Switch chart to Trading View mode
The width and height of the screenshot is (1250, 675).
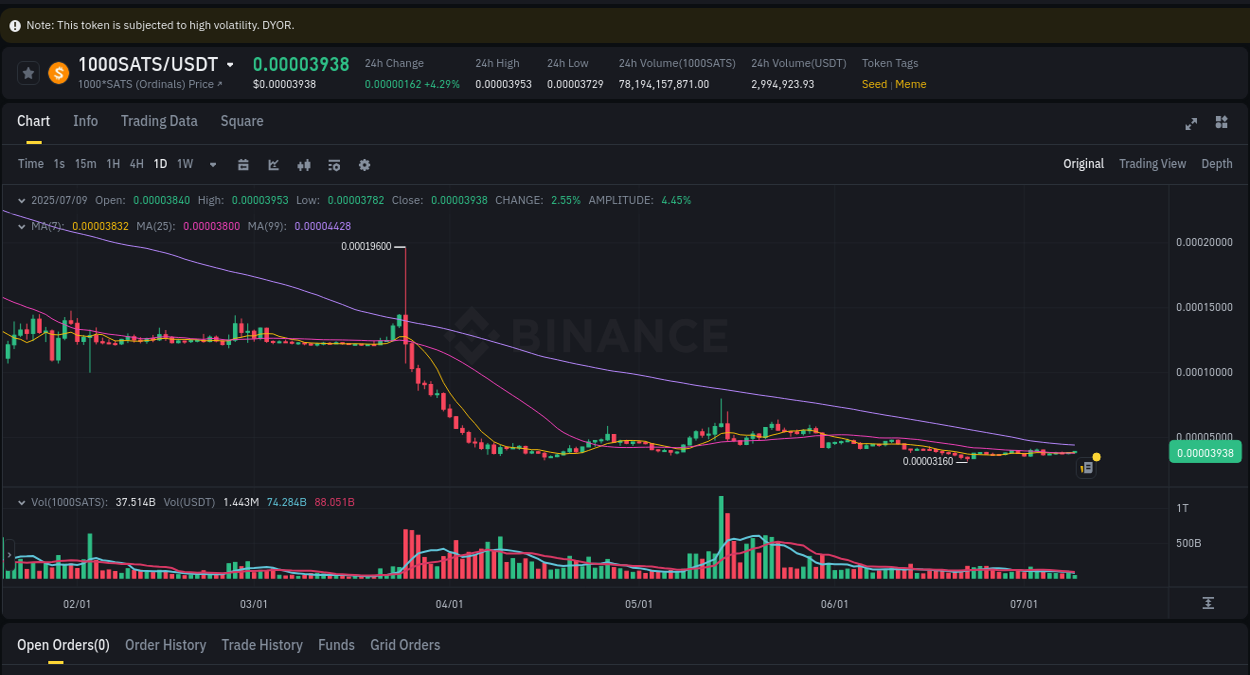click(x=1152, y=163)
